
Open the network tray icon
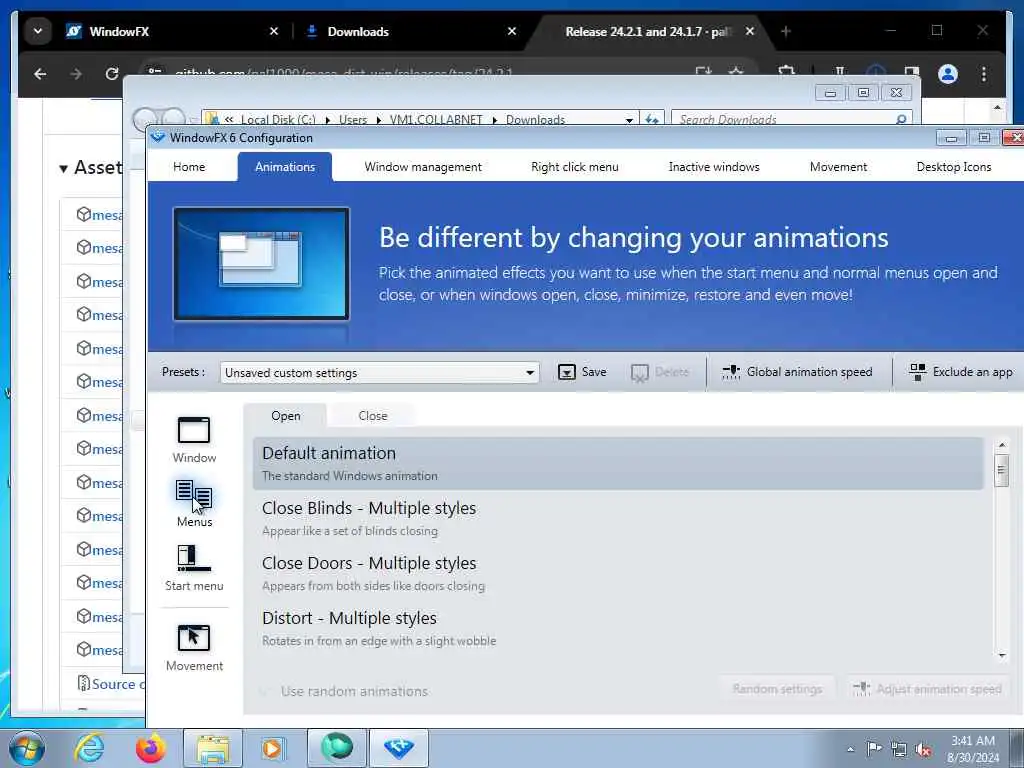pyautogui.click(x=899, y=749)
